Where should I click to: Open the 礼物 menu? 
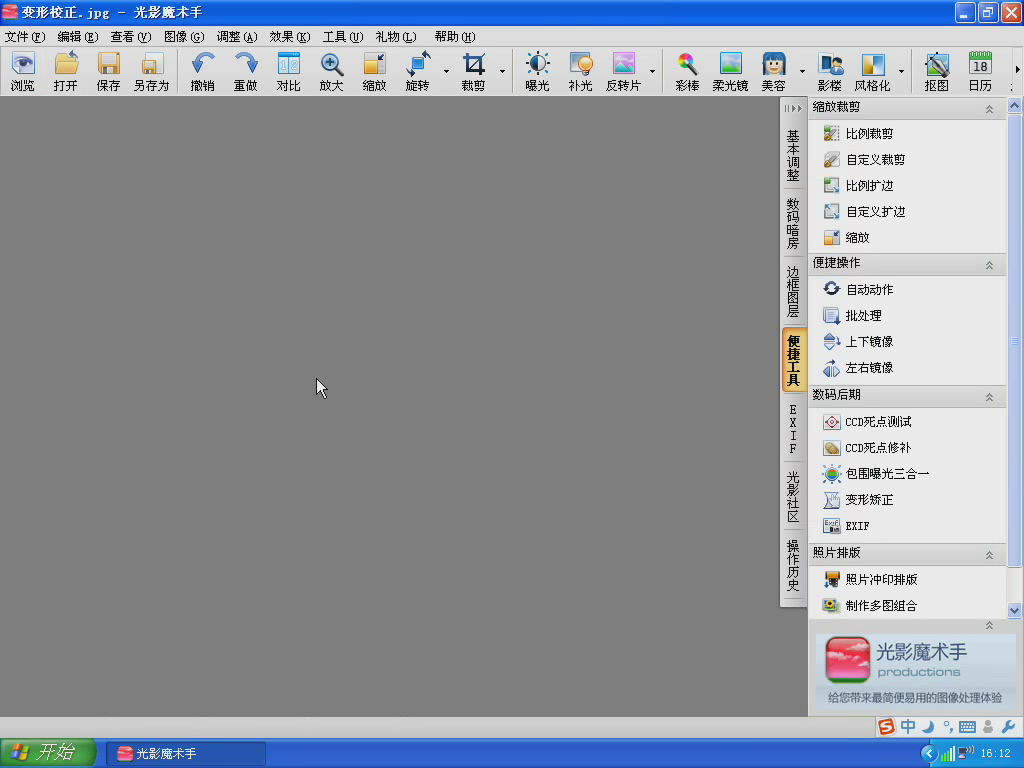click(395, 37)
